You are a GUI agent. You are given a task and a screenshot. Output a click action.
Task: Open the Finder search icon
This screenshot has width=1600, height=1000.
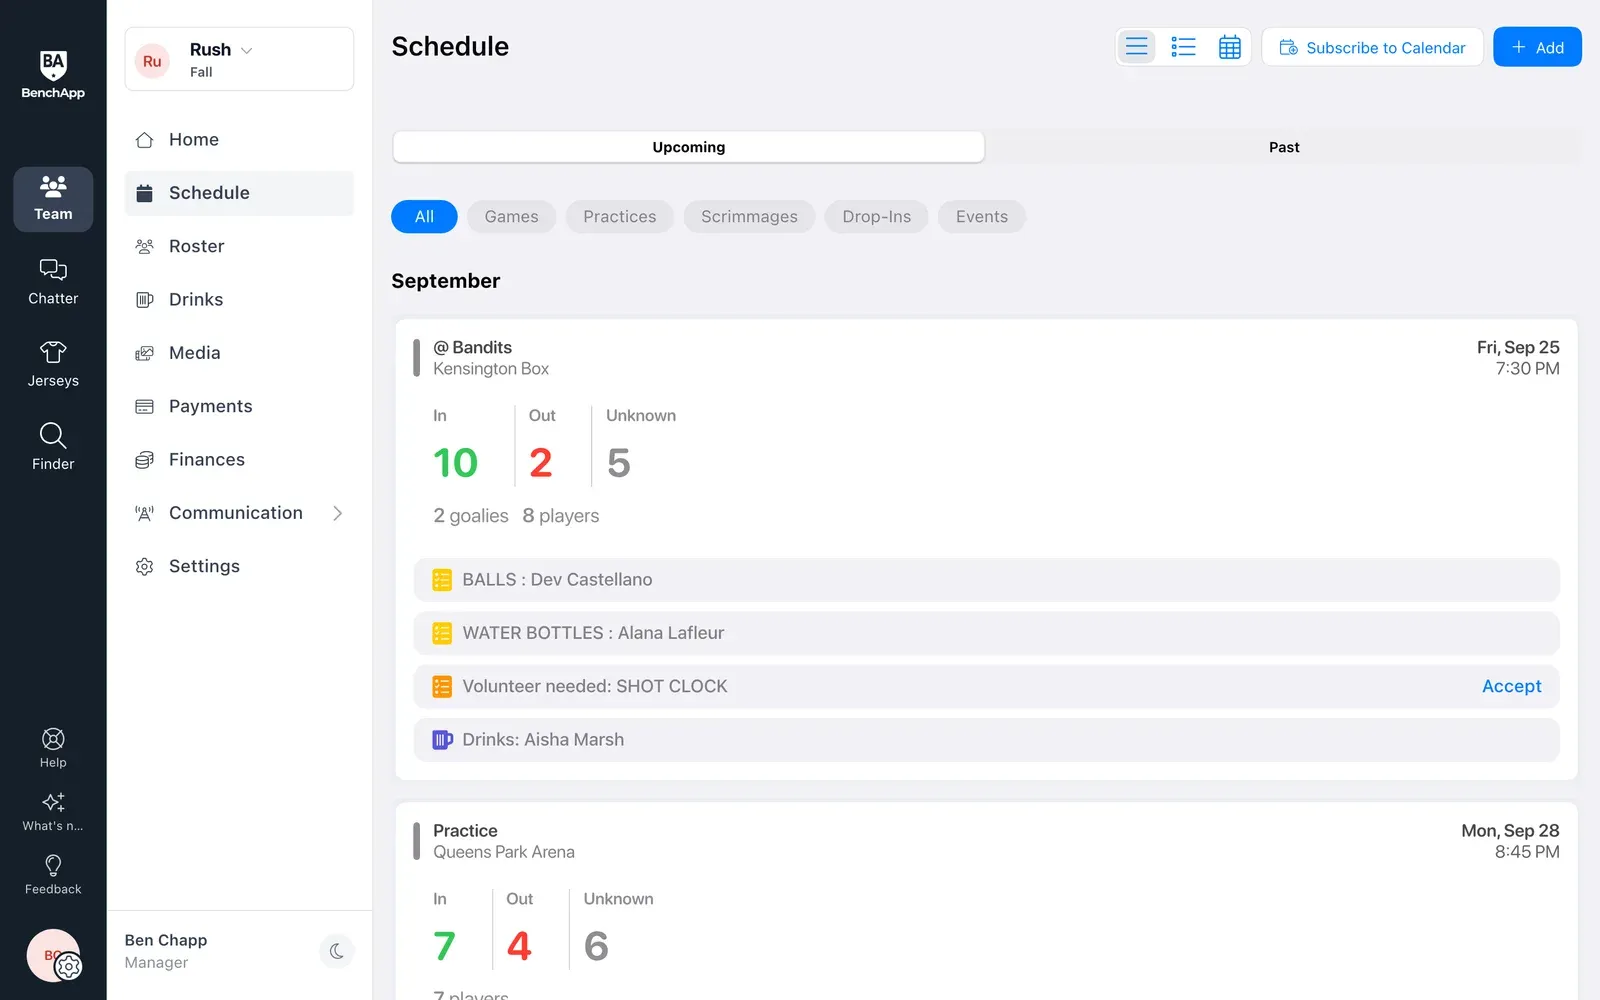[x=53, y=447]
